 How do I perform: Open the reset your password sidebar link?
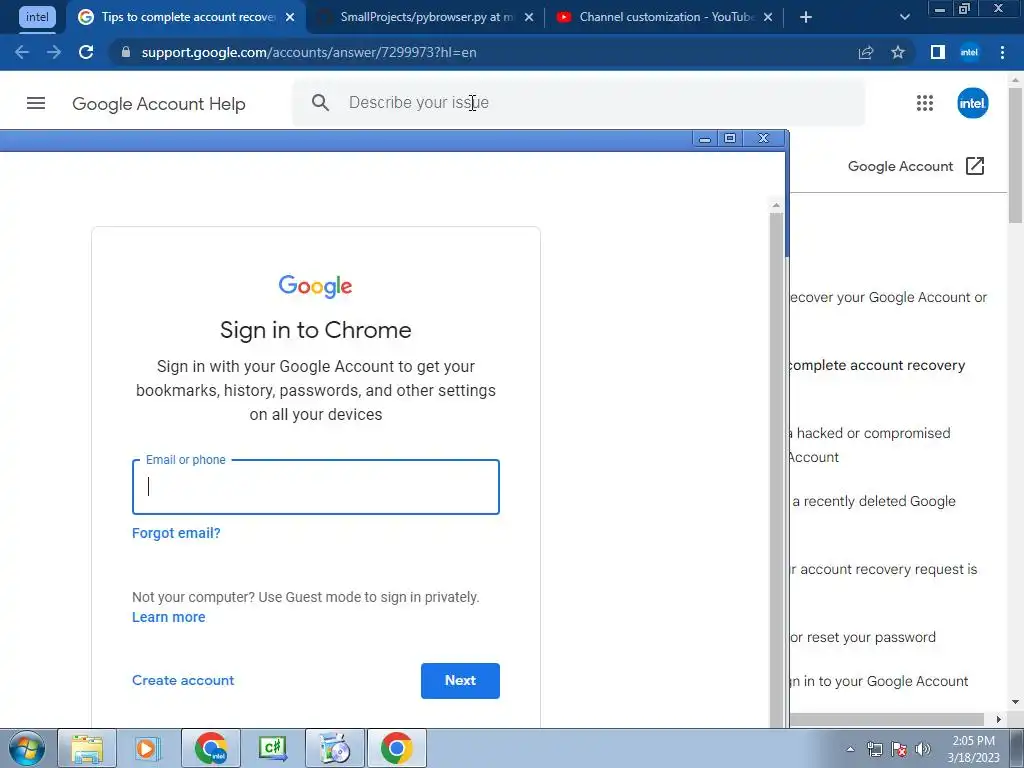(863, 637)
